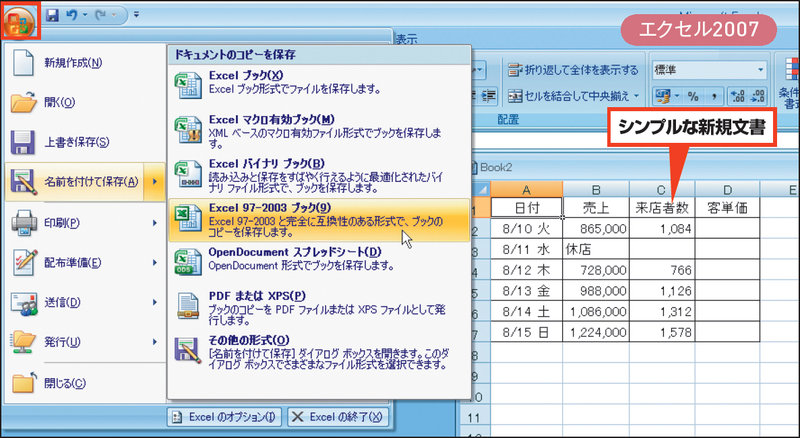Select cell containing 988,000
The height and width of the screenshot is (438, 800).
coord(596,291)
